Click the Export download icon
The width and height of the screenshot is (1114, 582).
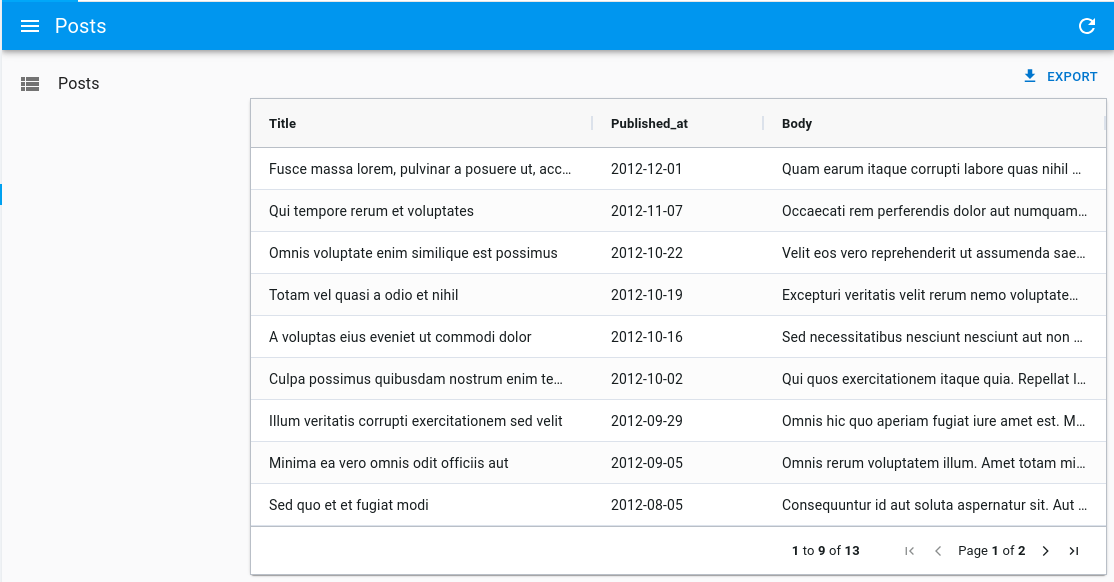click(1030, 77)
